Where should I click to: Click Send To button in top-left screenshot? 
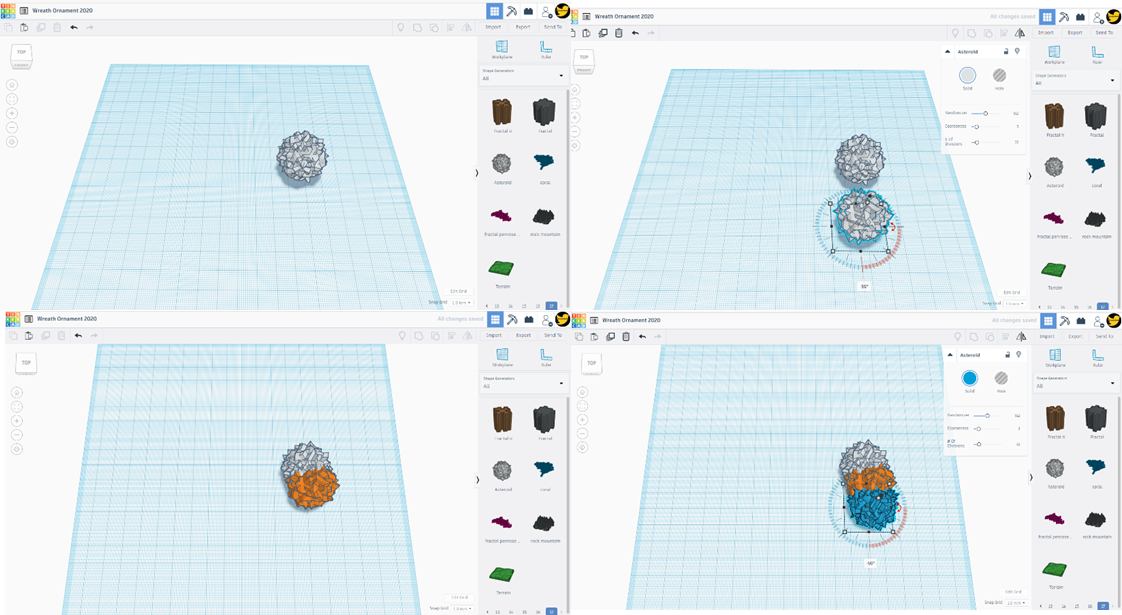[552, 27]
